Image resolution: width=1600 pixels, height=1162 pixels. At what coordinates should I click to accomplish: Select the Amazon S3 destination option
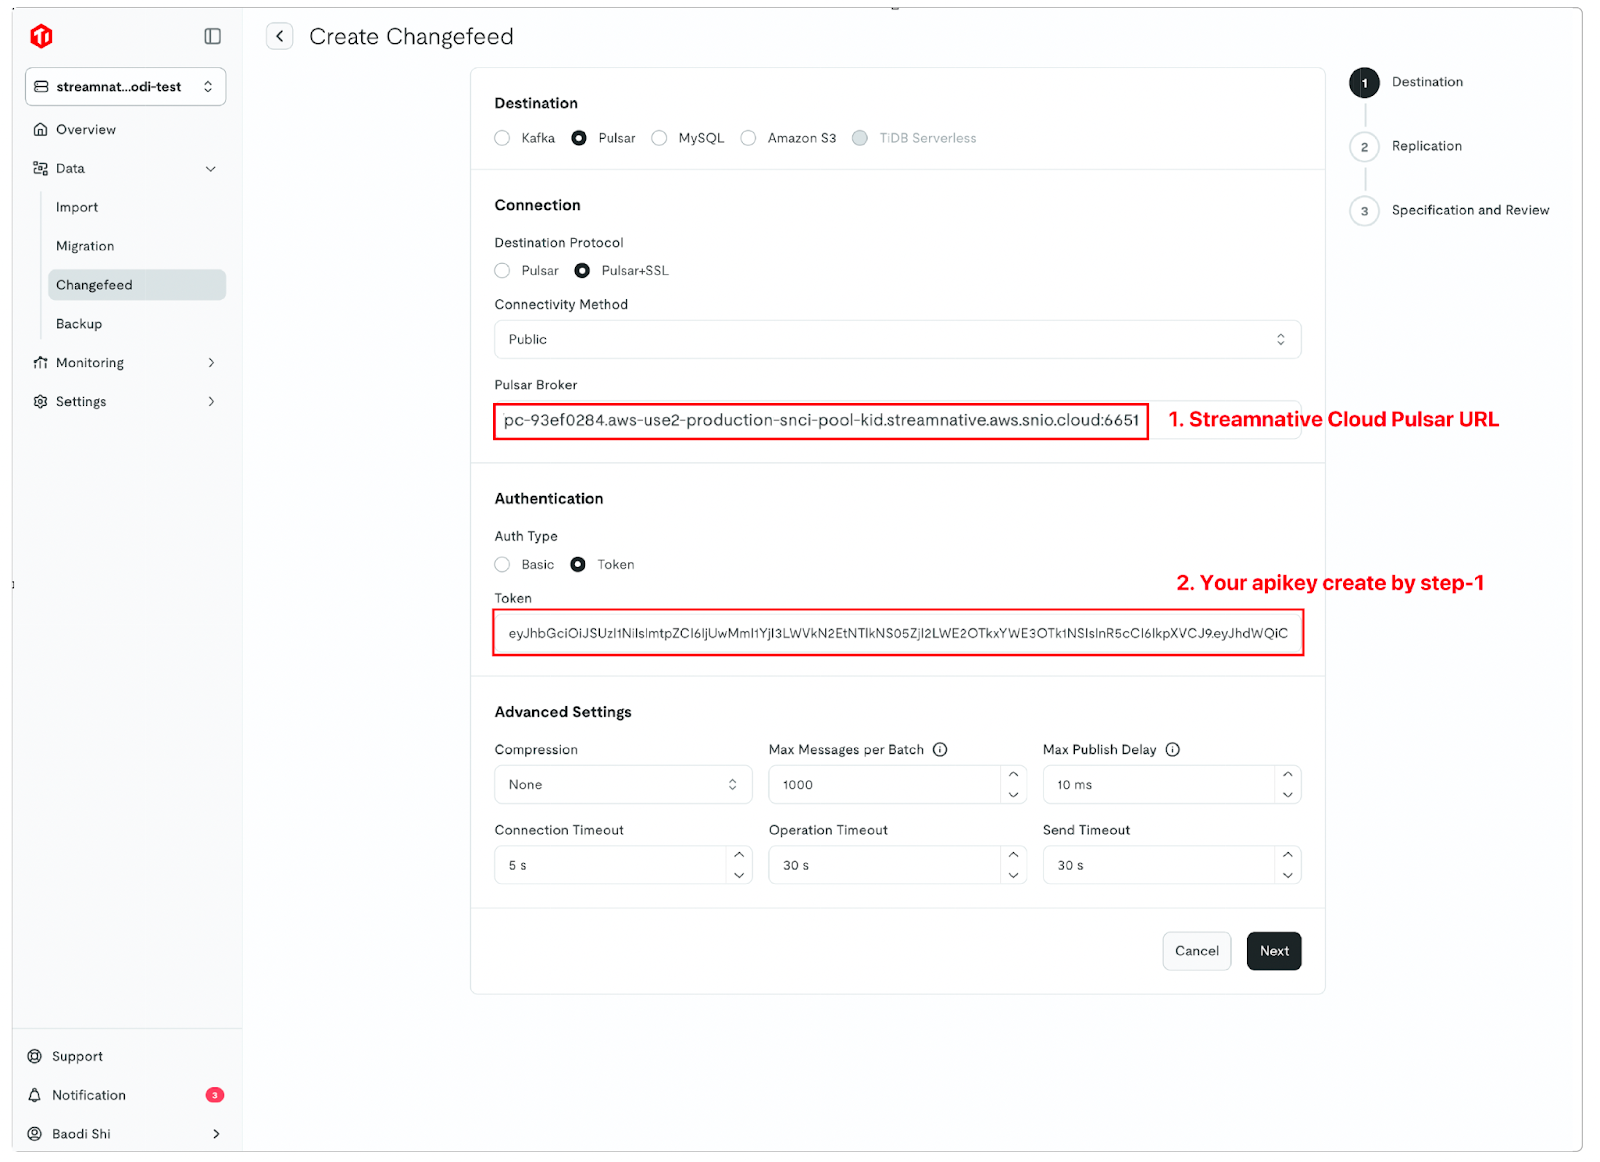click(749, 138)
